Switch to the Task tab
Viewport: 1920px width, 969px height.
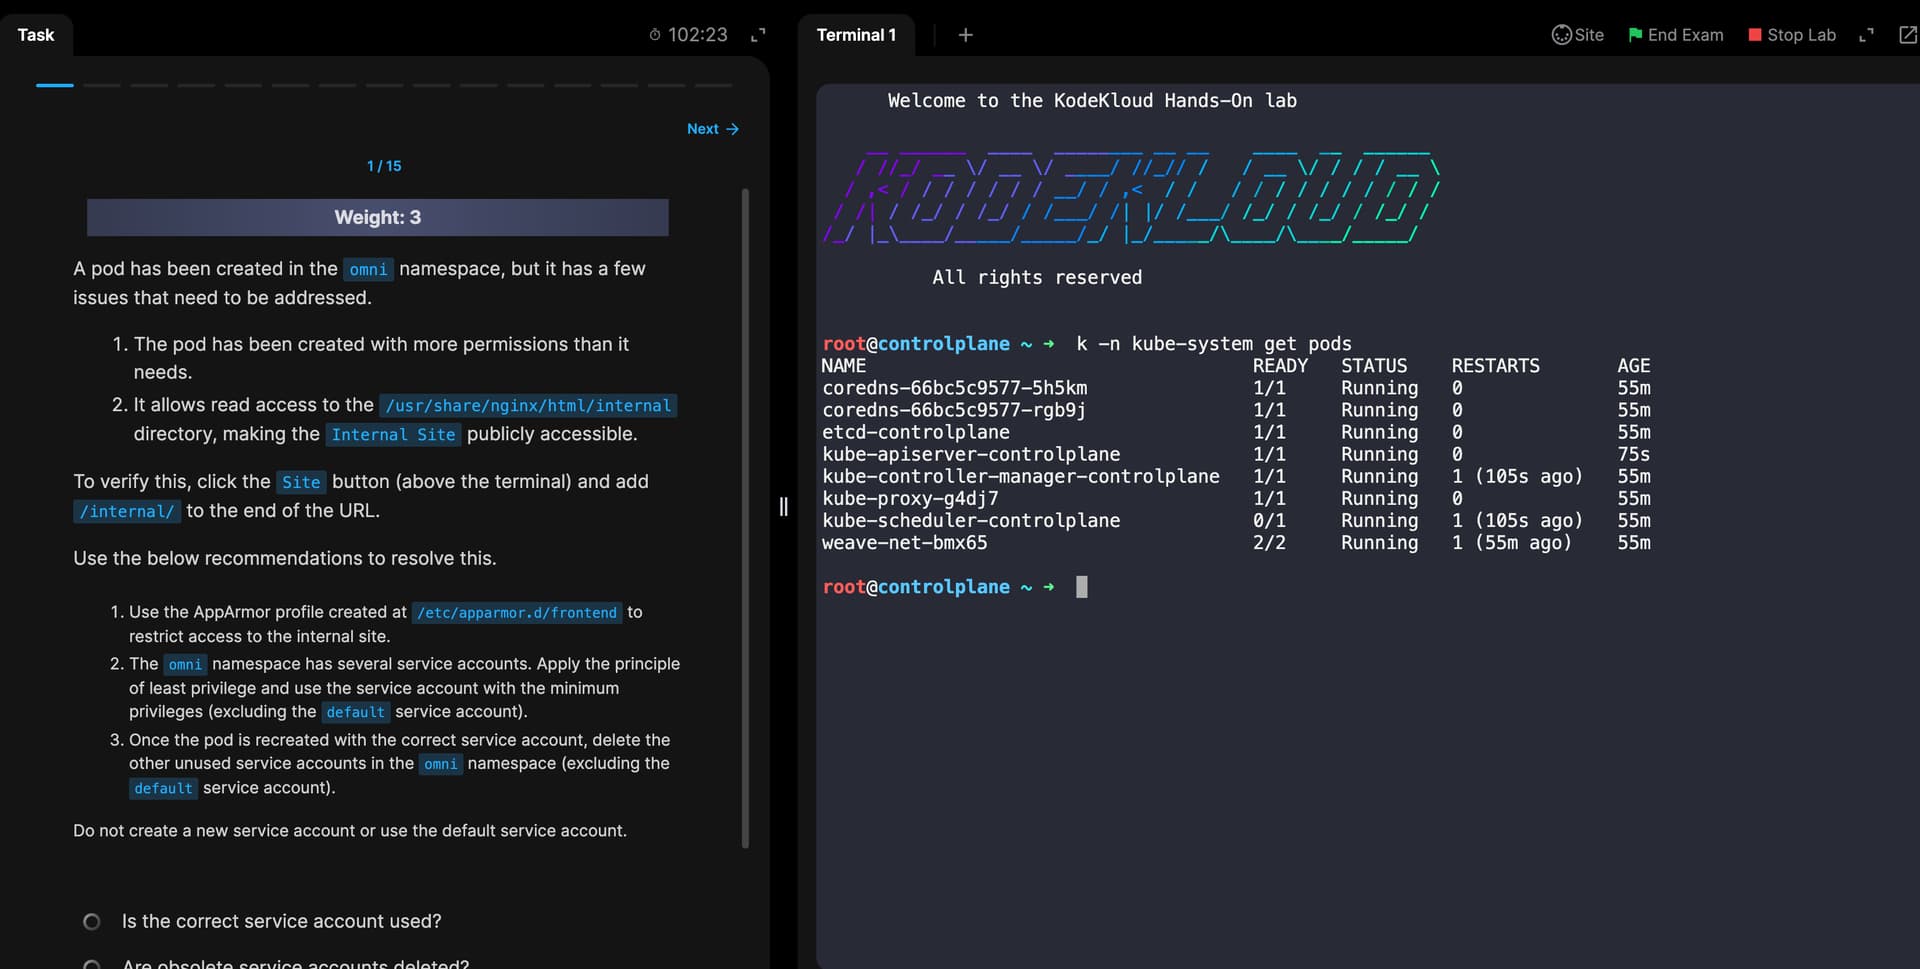(x=36, y=35)
